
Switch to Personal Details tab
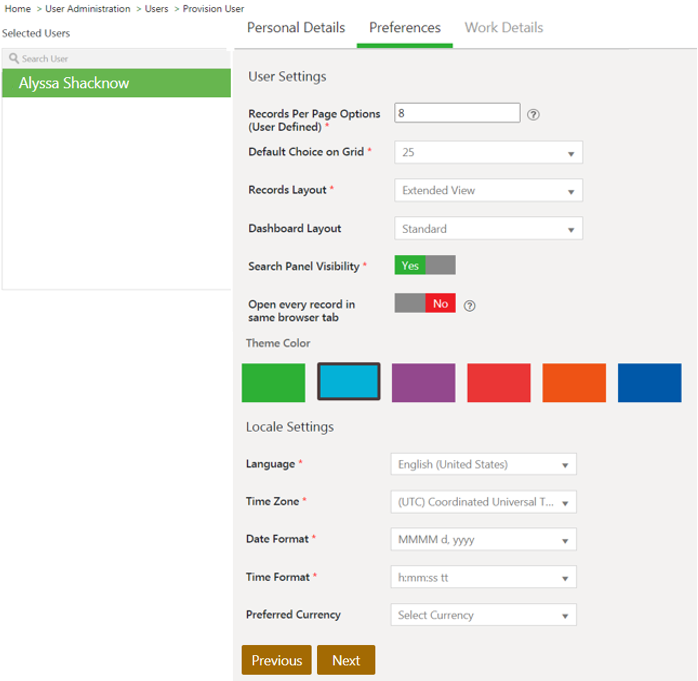tap(296, 27)
